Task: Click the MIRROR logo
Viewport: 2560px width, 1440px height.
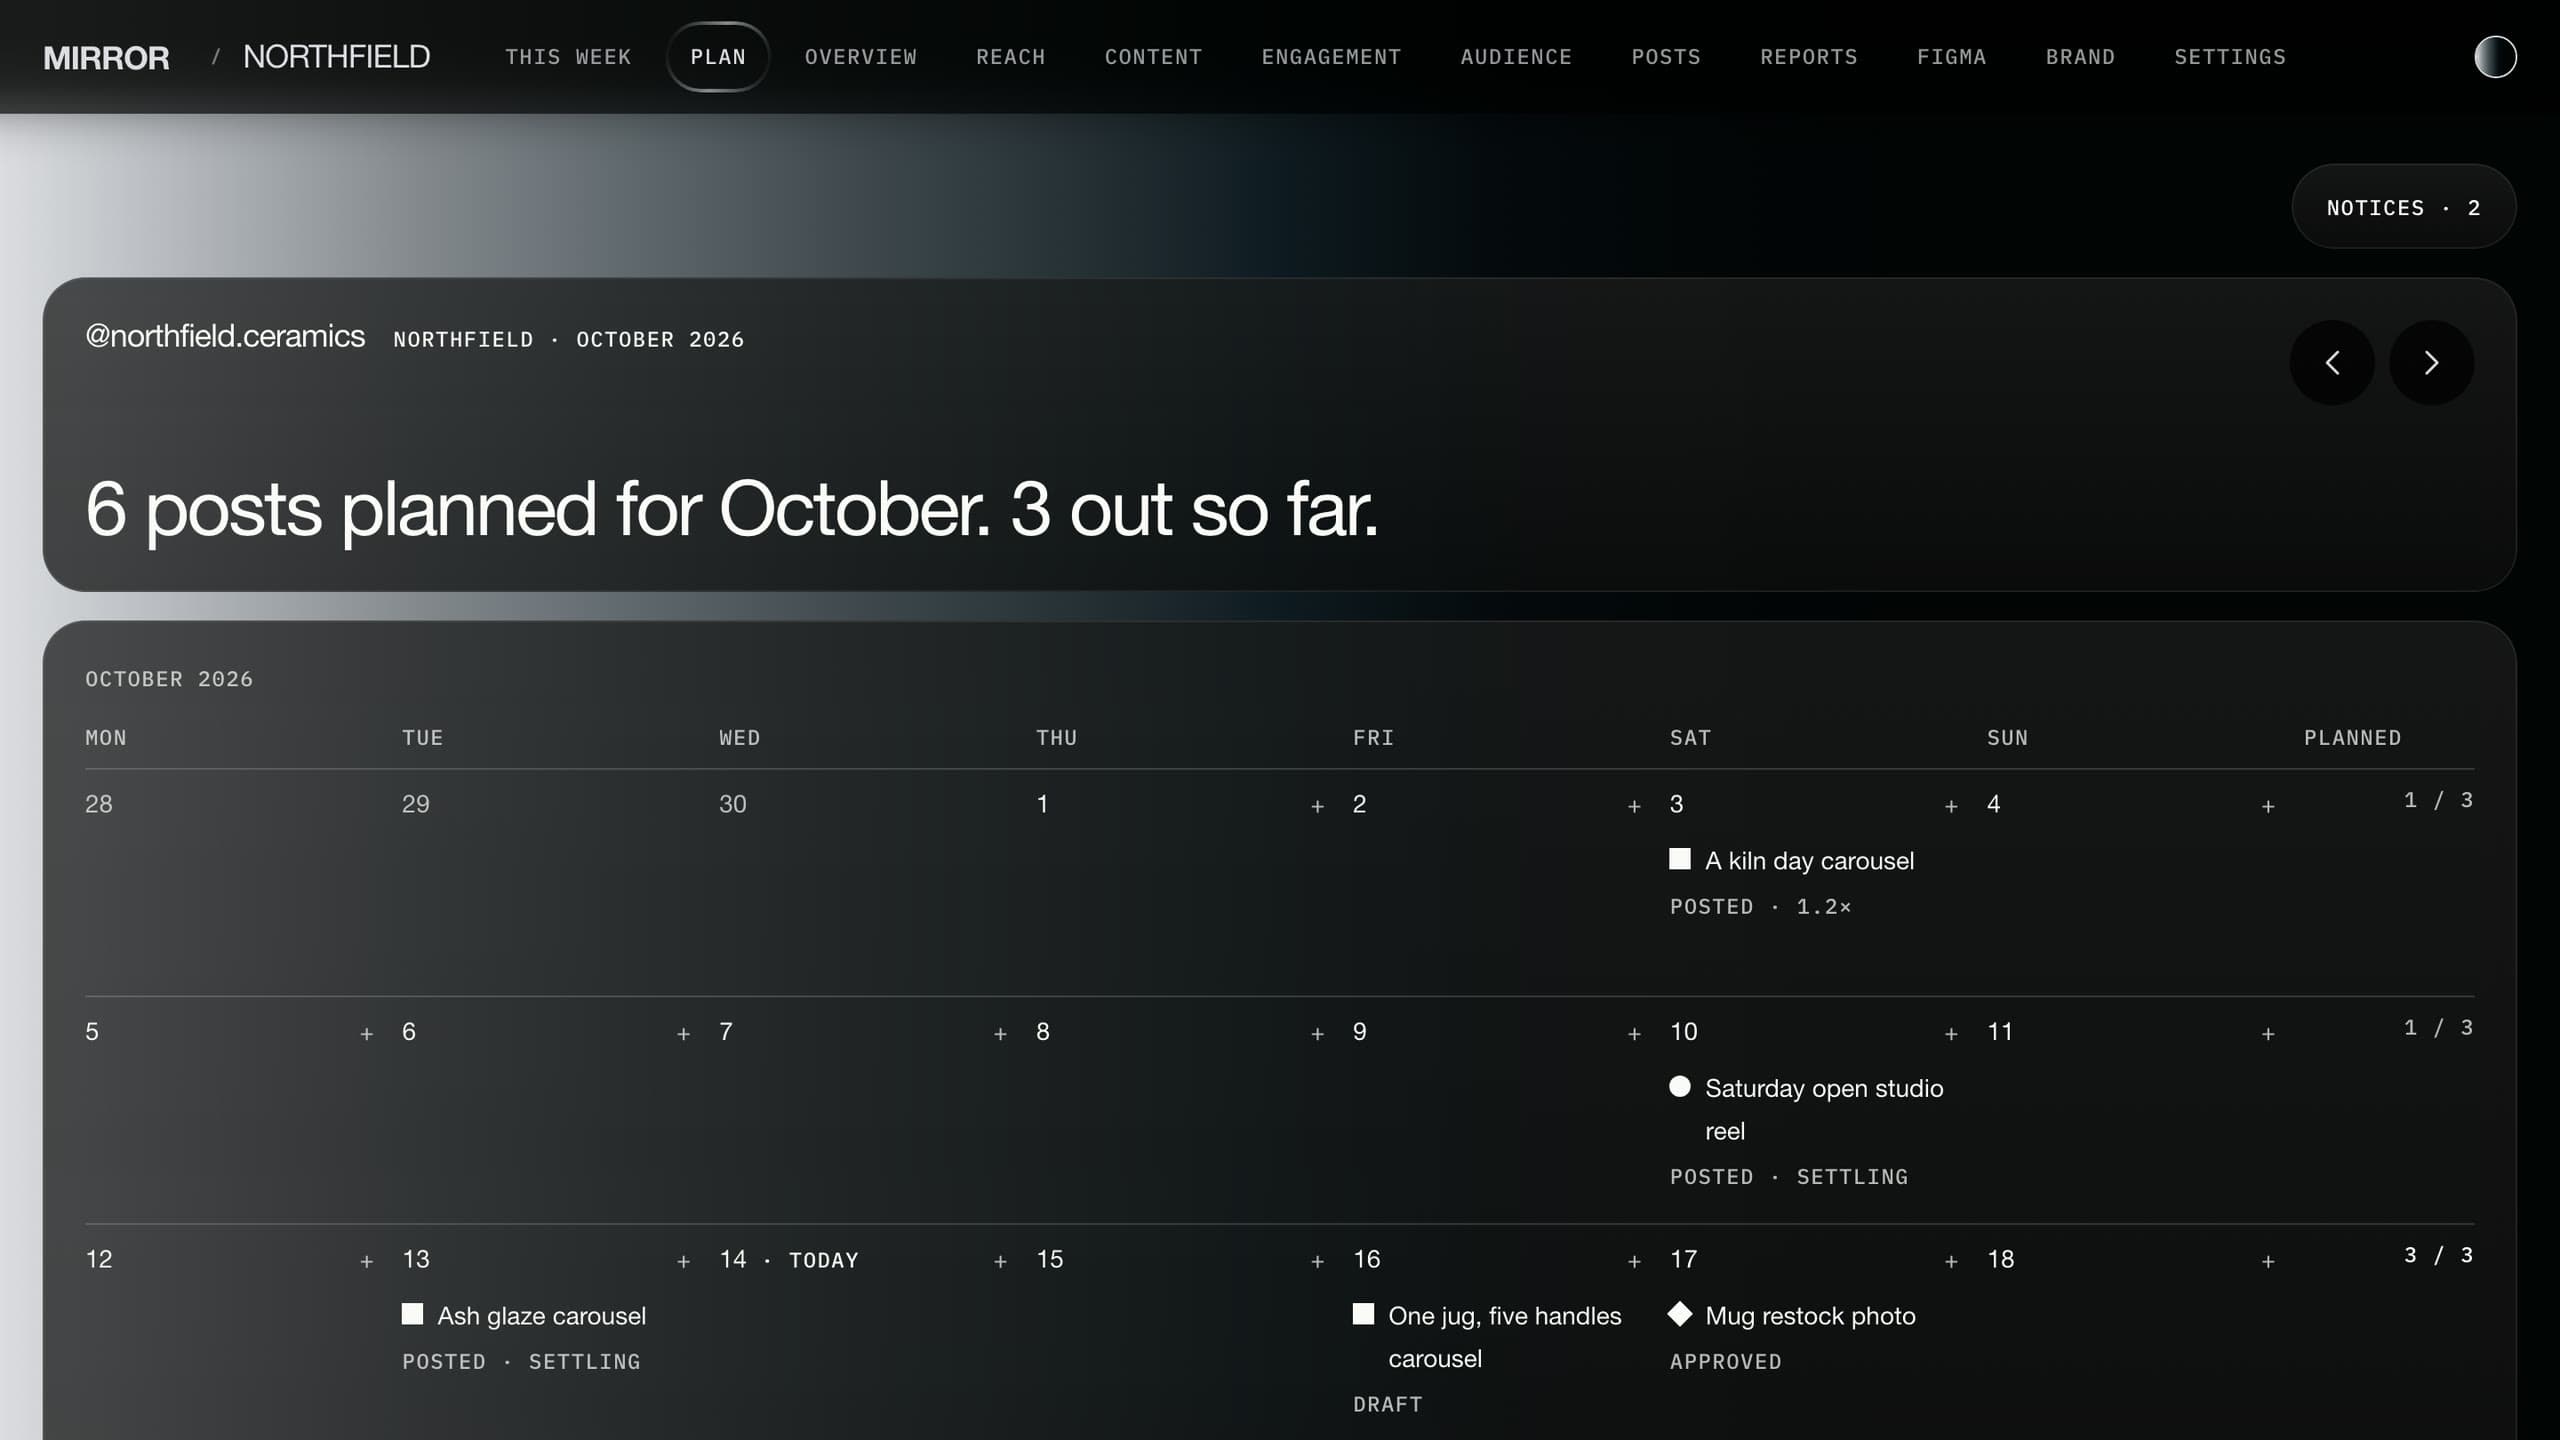Action: pyautogui.click(x=106, y=58)
